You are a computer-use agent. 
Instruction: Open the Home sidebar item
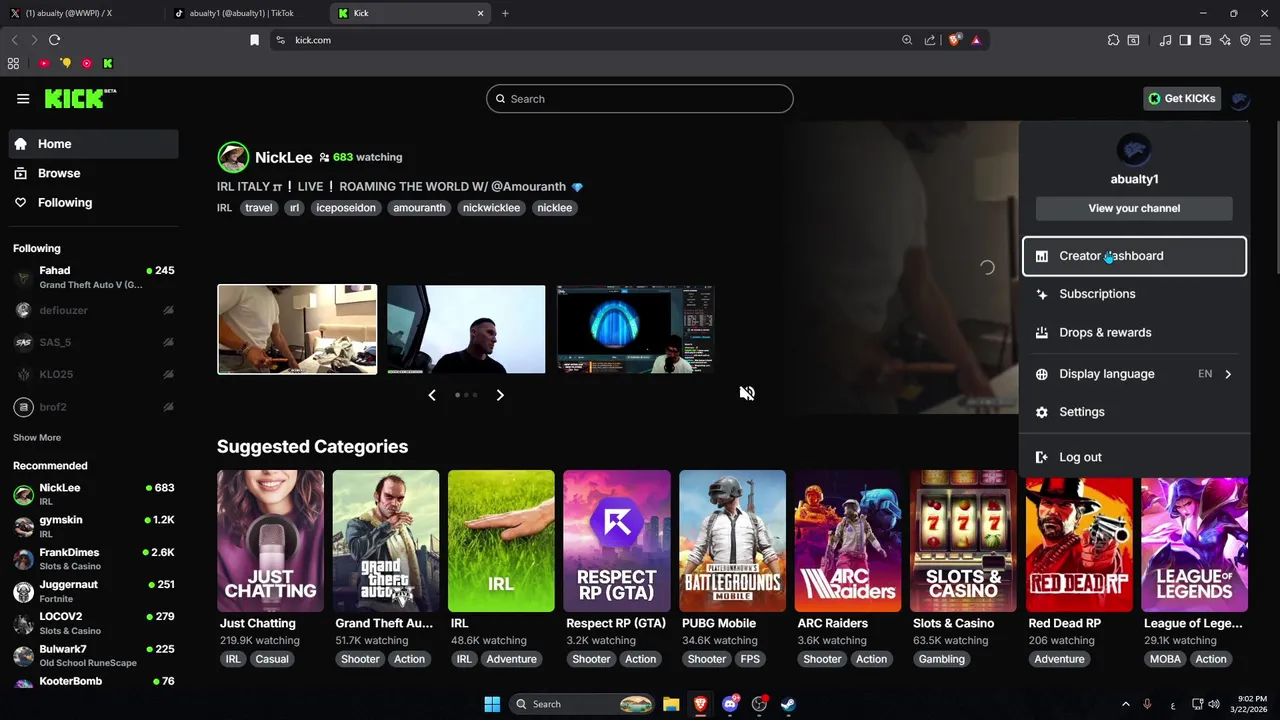[x=94, y=144]
